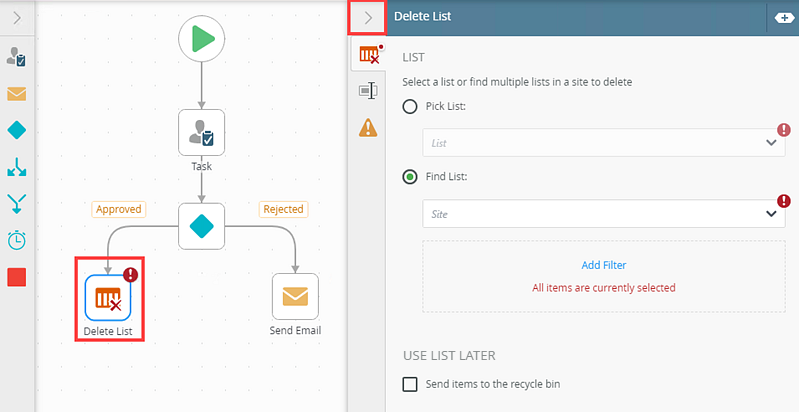Click the Start event play icon
This screenshot has height=412, width=799.
pos(202,39)
